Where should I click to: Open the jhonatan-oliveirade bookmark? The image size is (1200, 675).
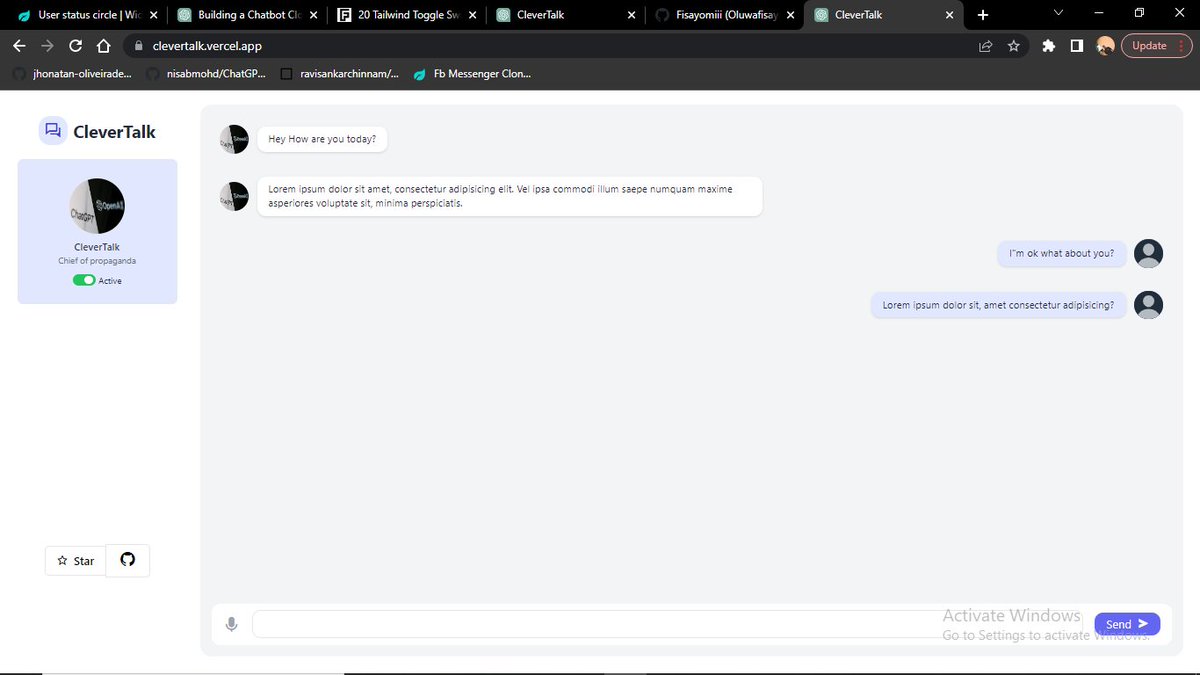pyautogui.click(x=72, y=74)
